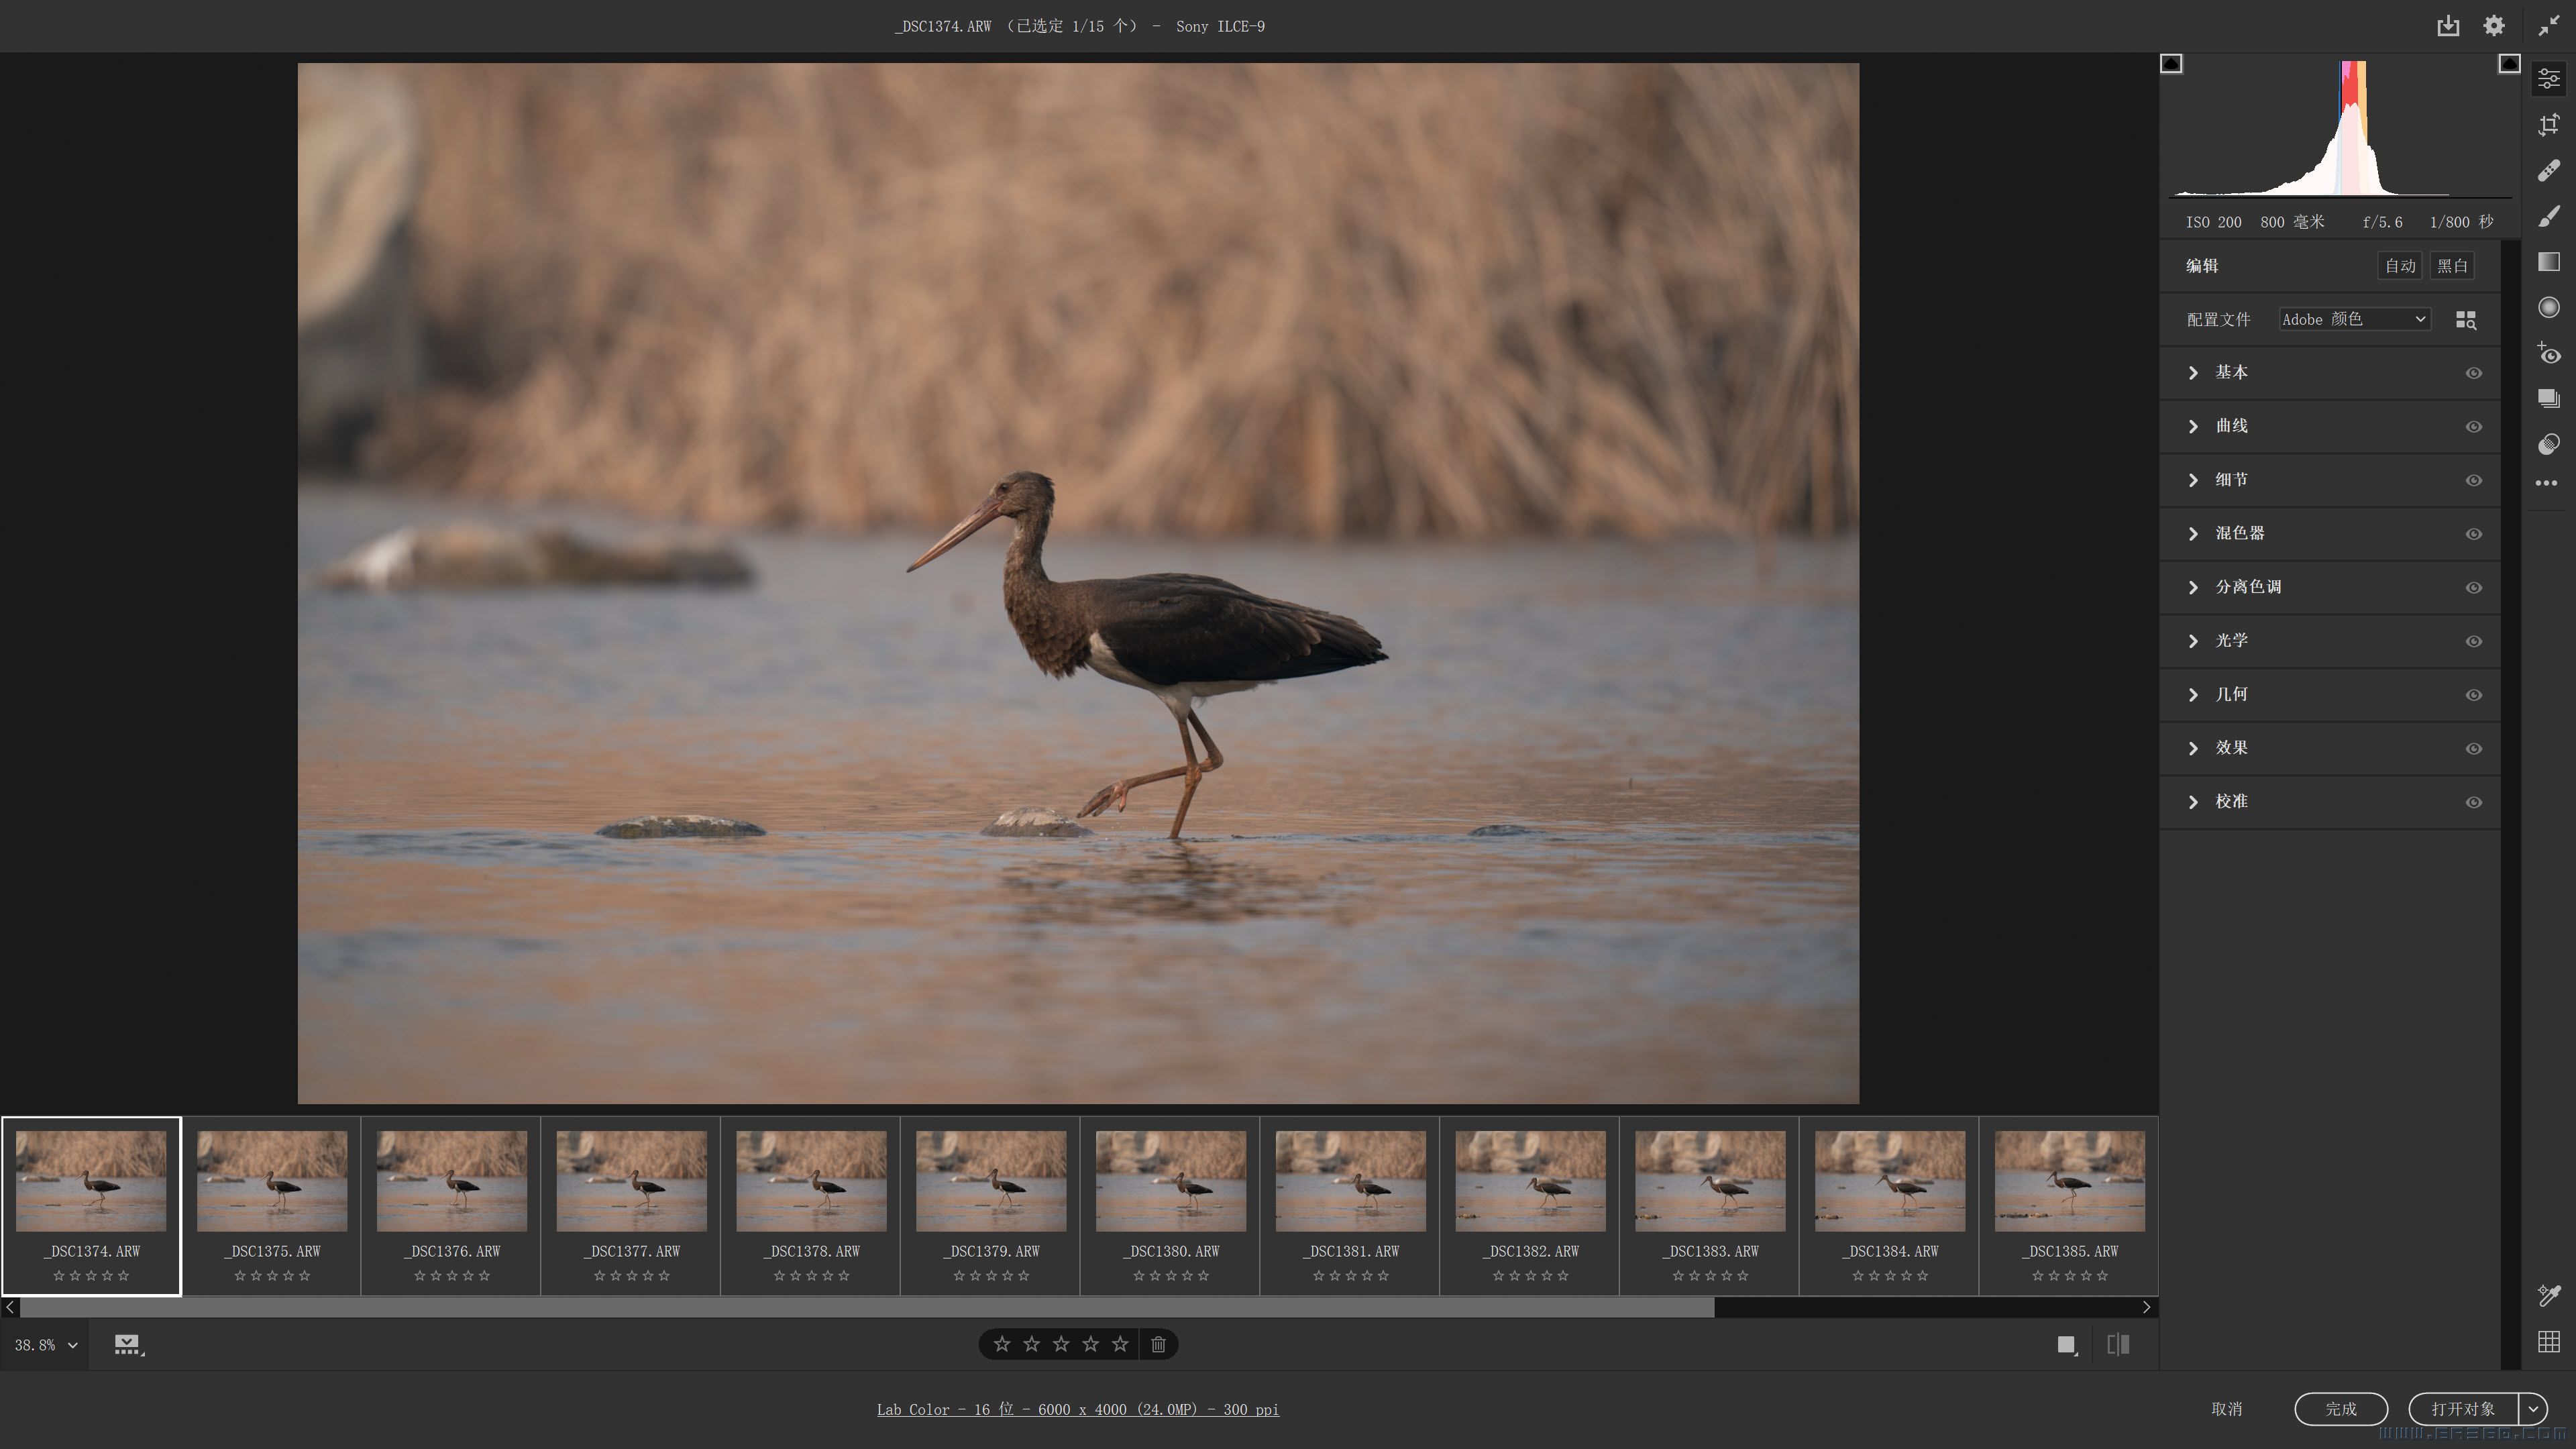Toggle shadow clipping warning in histogram

tap(2171, 64)
